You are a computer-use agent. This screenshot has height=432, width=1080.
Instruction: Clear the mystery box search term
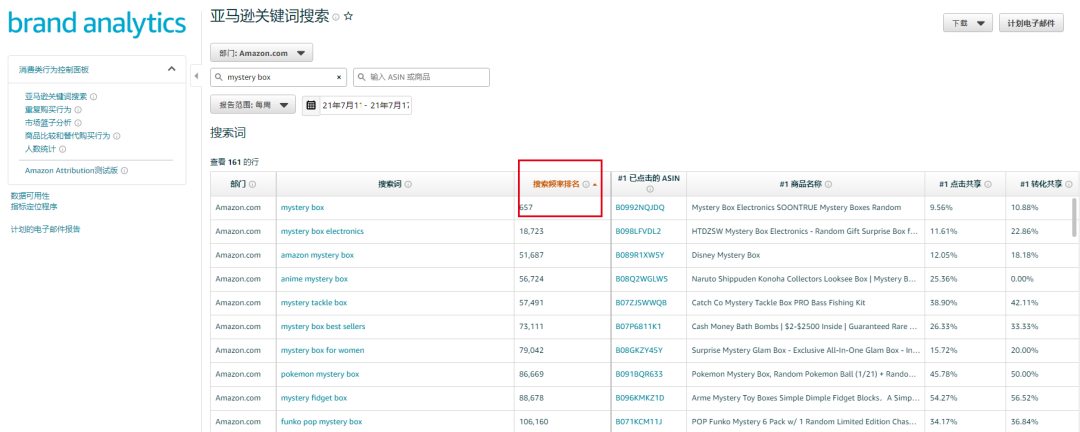338,77
